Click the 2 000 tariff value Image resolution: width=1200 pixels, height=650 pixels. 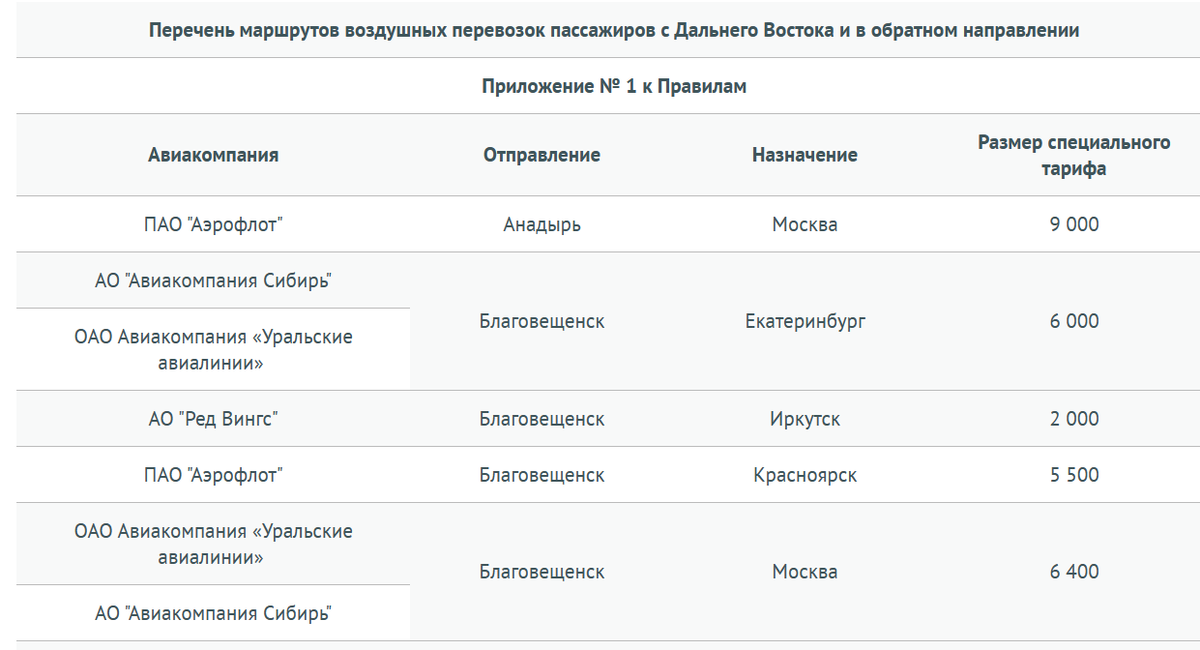click(1074, 419)
